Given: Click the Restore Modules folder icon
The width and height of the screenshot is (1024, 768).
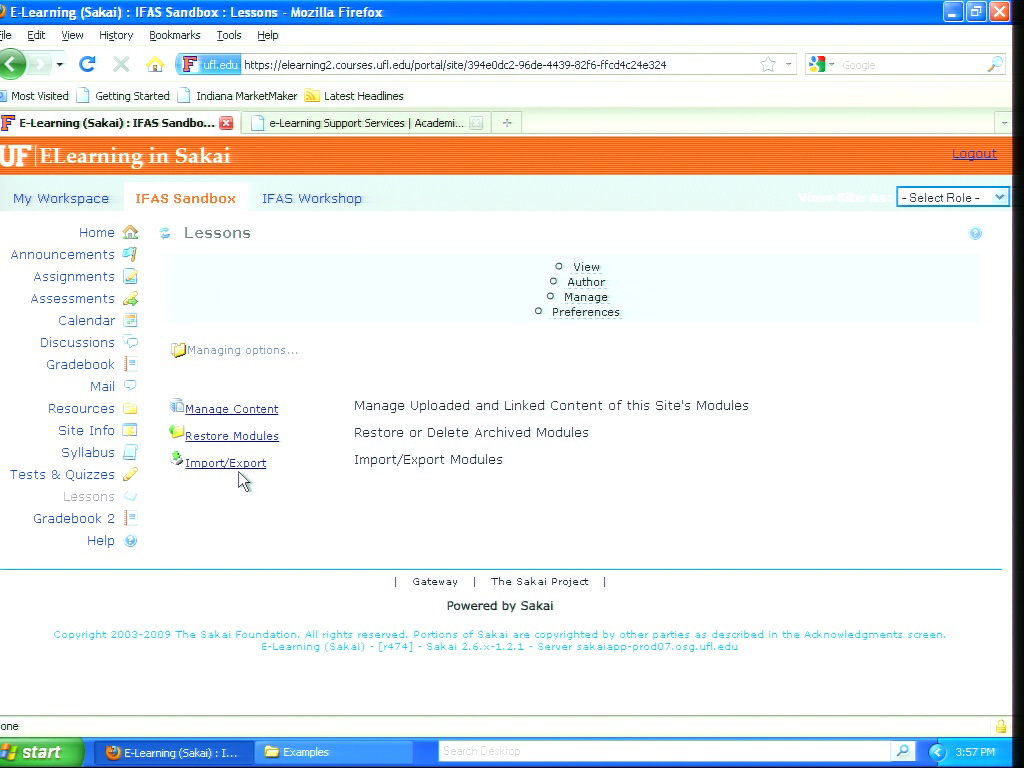Looking at the screenshot, I should 176,432.
